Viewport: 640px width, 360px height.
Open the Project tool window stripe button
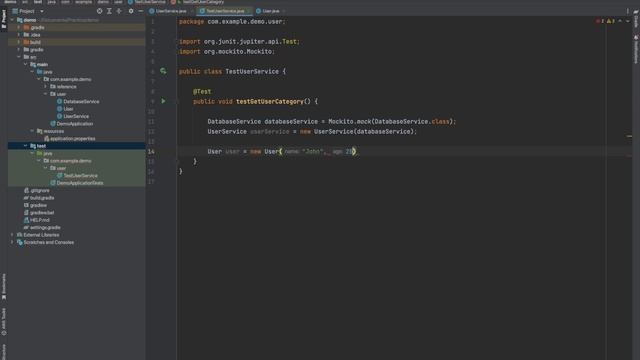[x=4, y=19]
